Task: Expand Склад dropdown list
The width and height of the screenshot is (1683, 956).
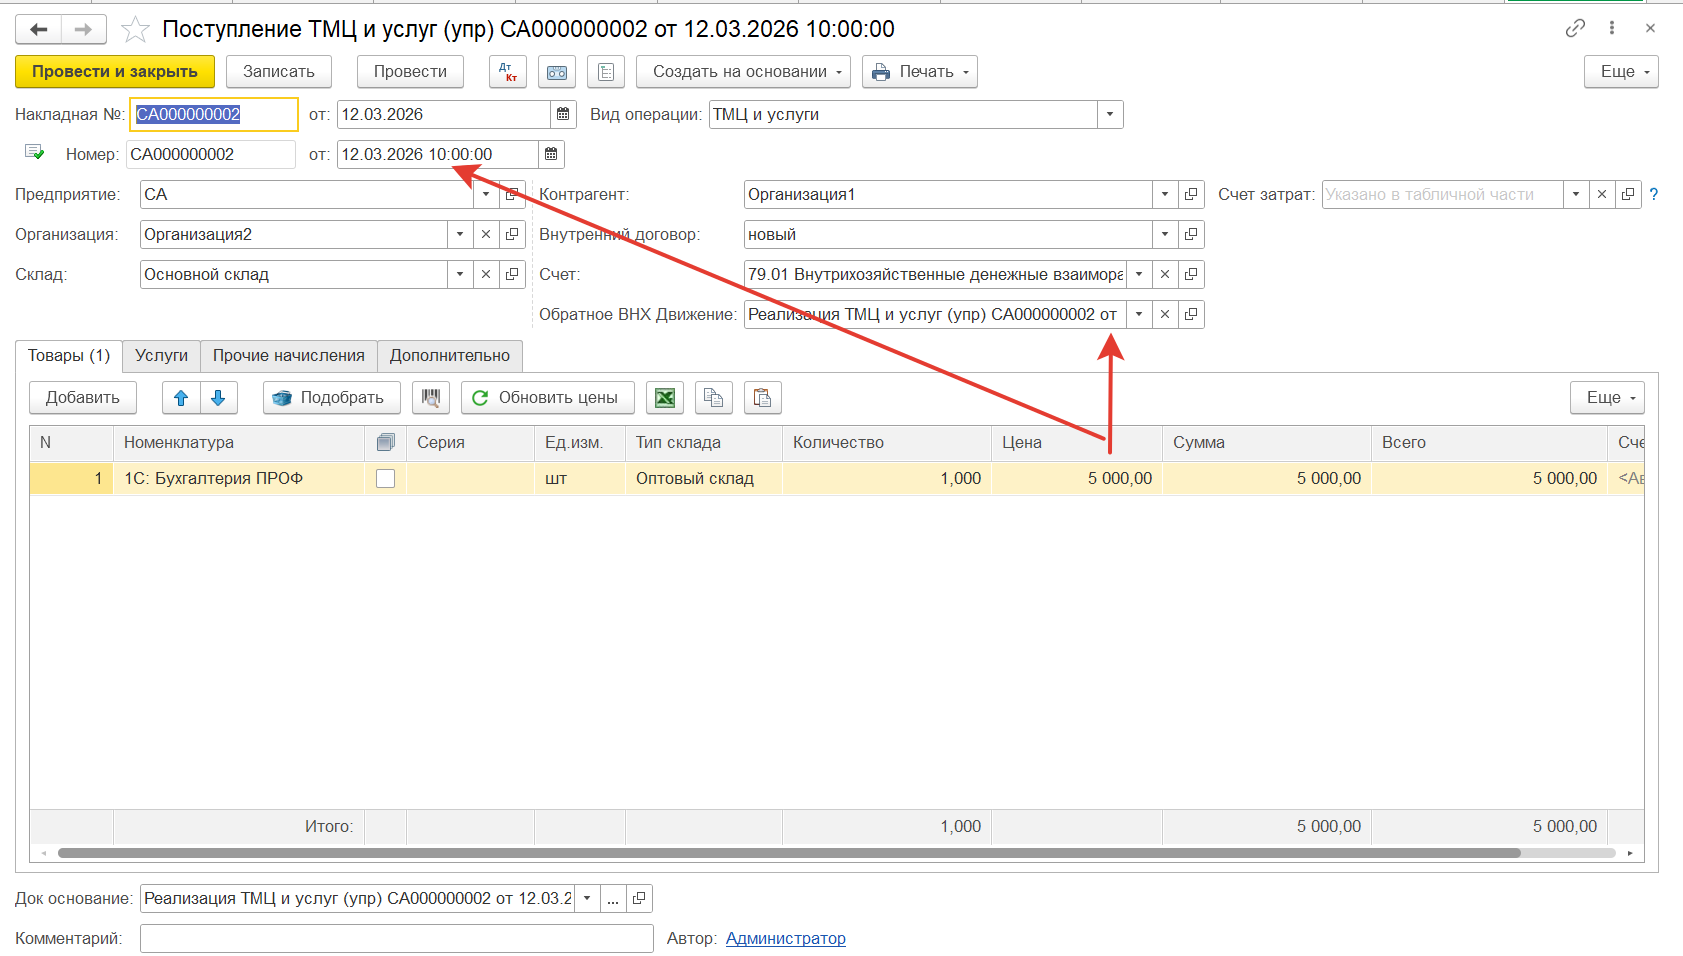Action: click(460, 274)
